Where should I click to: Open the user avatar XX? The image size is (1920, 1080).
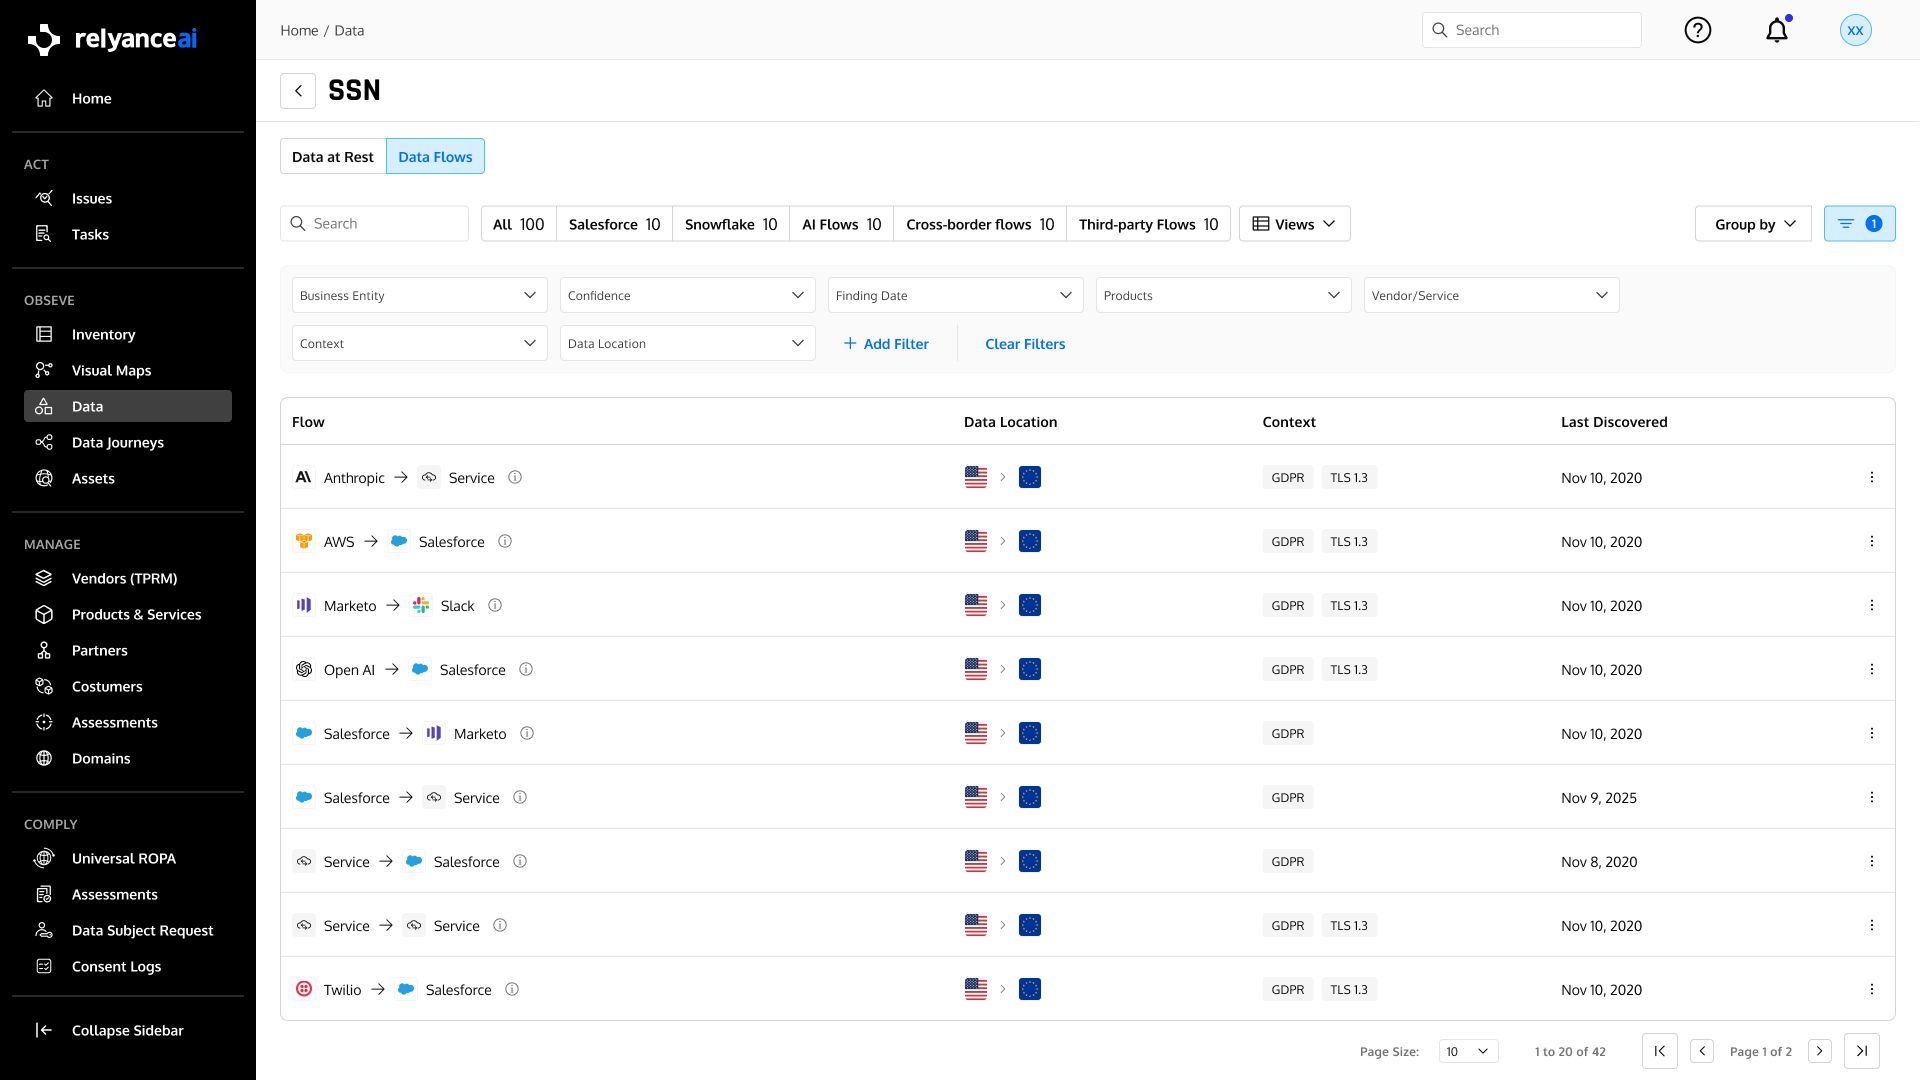point(1855,30)
